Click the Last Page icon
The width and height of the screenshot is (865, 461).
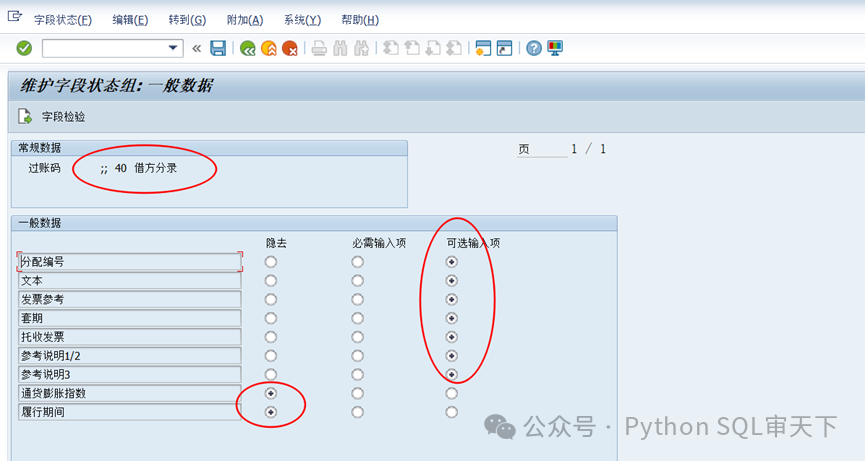point(454,49)
